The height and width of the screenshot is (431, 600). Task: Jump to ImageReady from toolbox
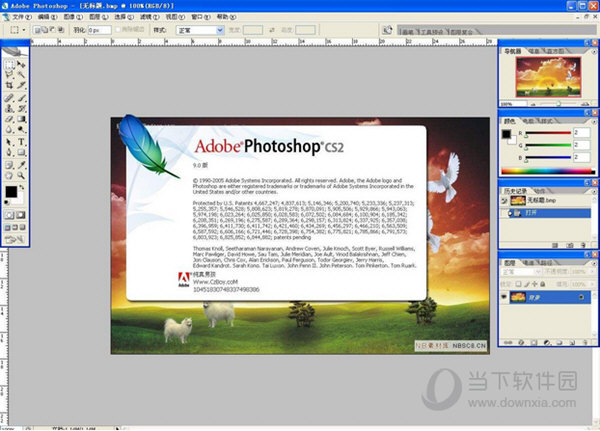(x=15, y=240)
